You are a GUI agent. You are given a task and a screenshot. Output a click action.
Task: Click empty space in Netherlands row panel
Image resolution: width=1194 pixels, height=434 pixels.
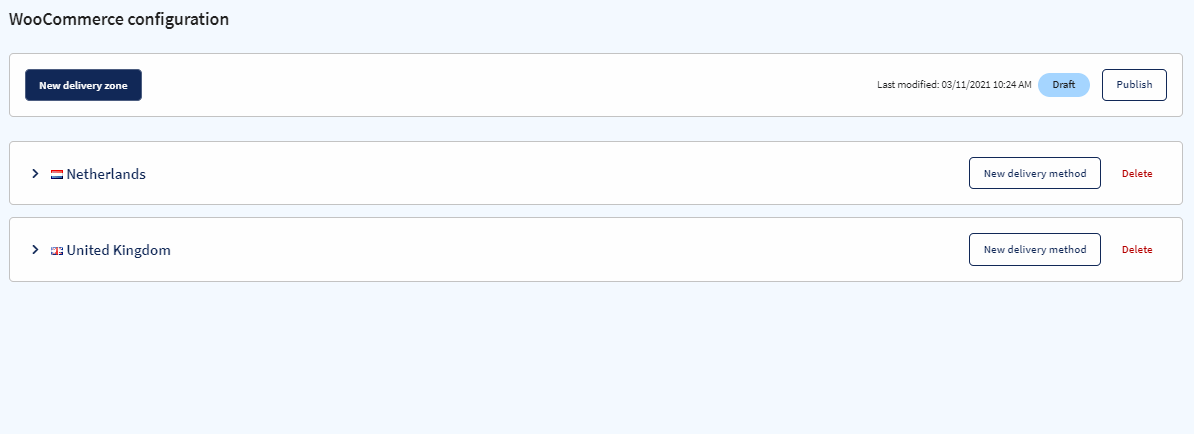pos(556,174)
